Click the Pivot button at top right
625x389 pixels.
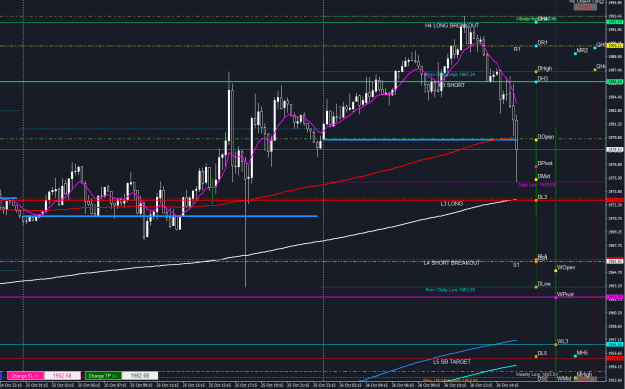point(585,7)
